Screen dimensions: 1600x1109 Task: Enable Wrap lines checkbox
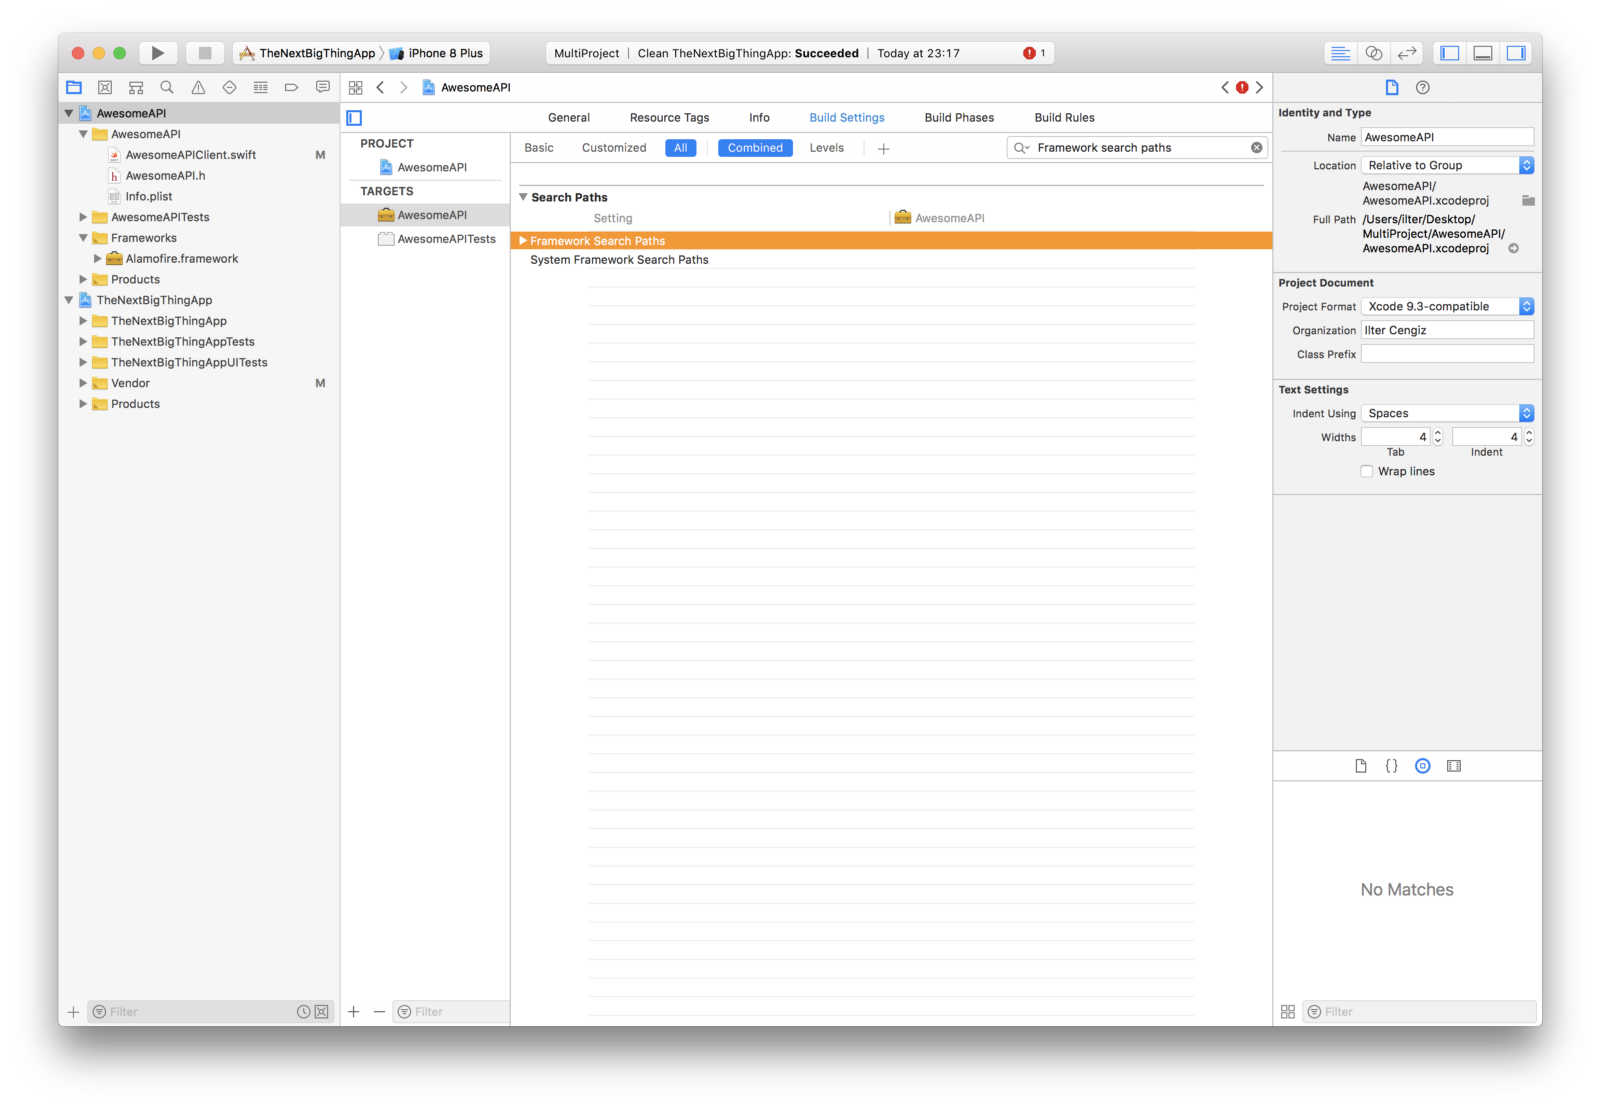pos(1366,471)
